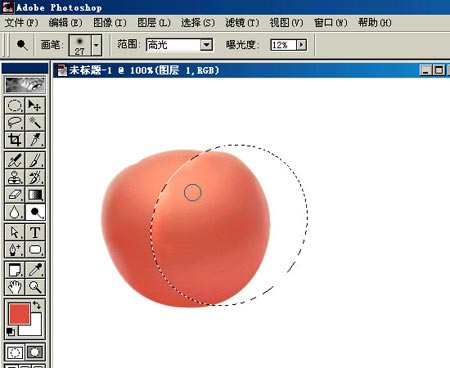Image resolution: width=450 pixels, height=368 pixels.
Task: Open the 图像(I) menu
Action: pos(110,23)
